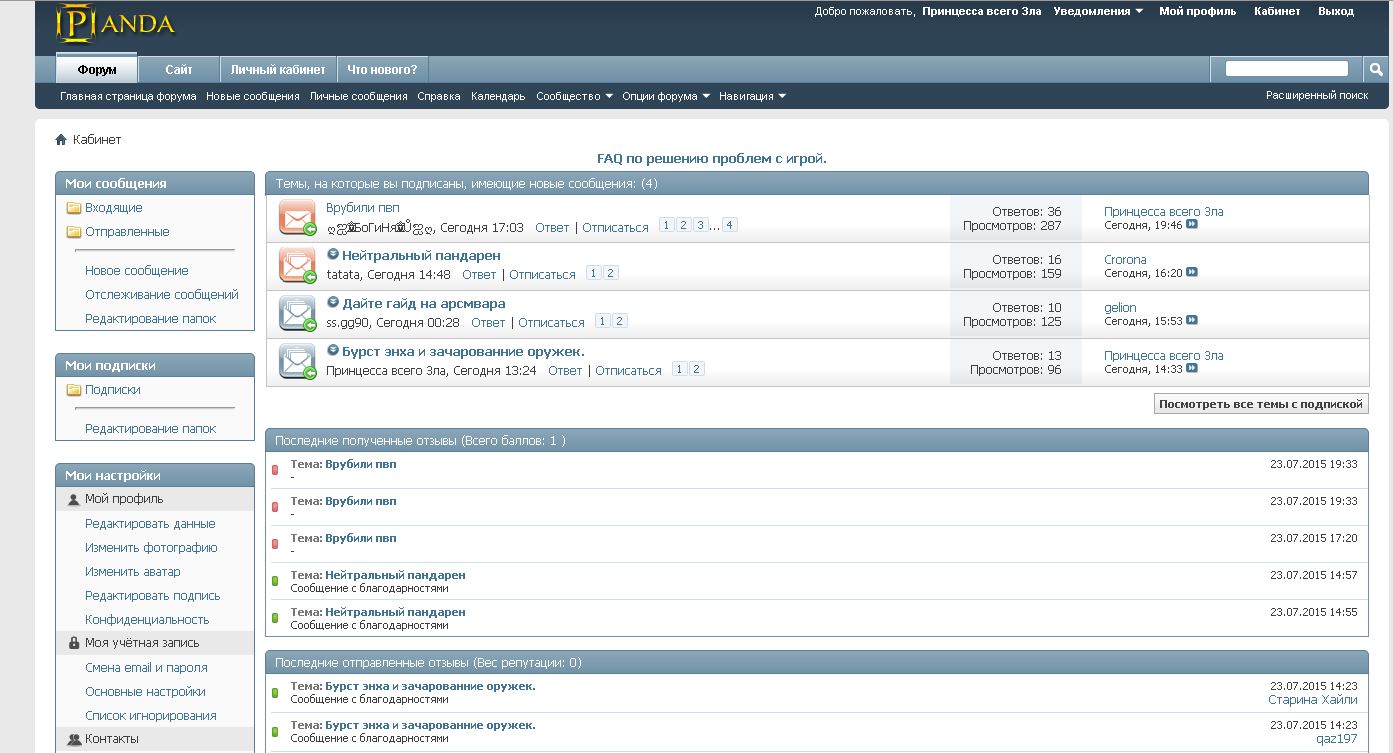1393x753 pixels.
Task: Click the envelope icon for Врубили пвп
Action: point(297,218)
